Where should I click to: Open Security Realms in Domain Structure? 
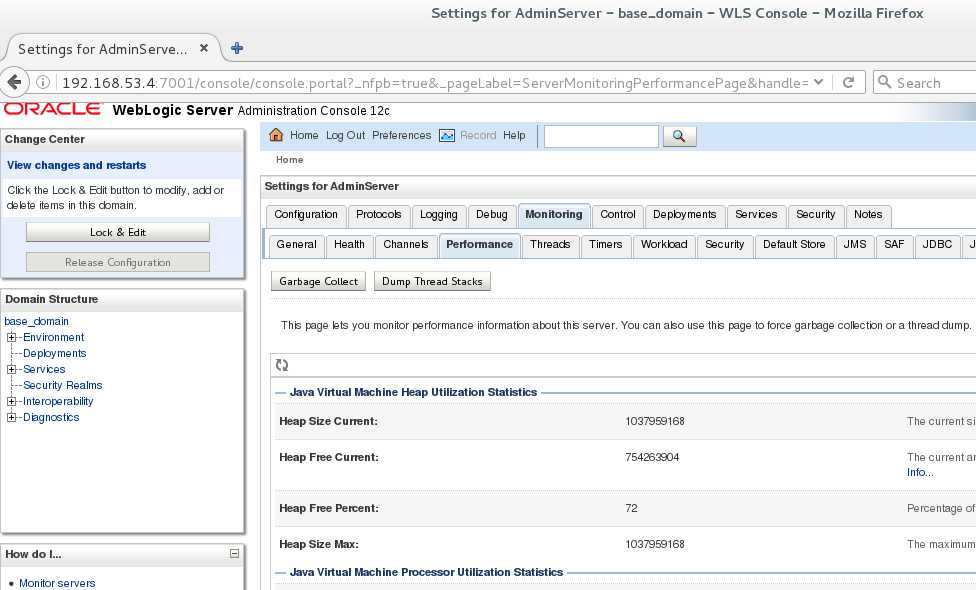coord(62,385)
